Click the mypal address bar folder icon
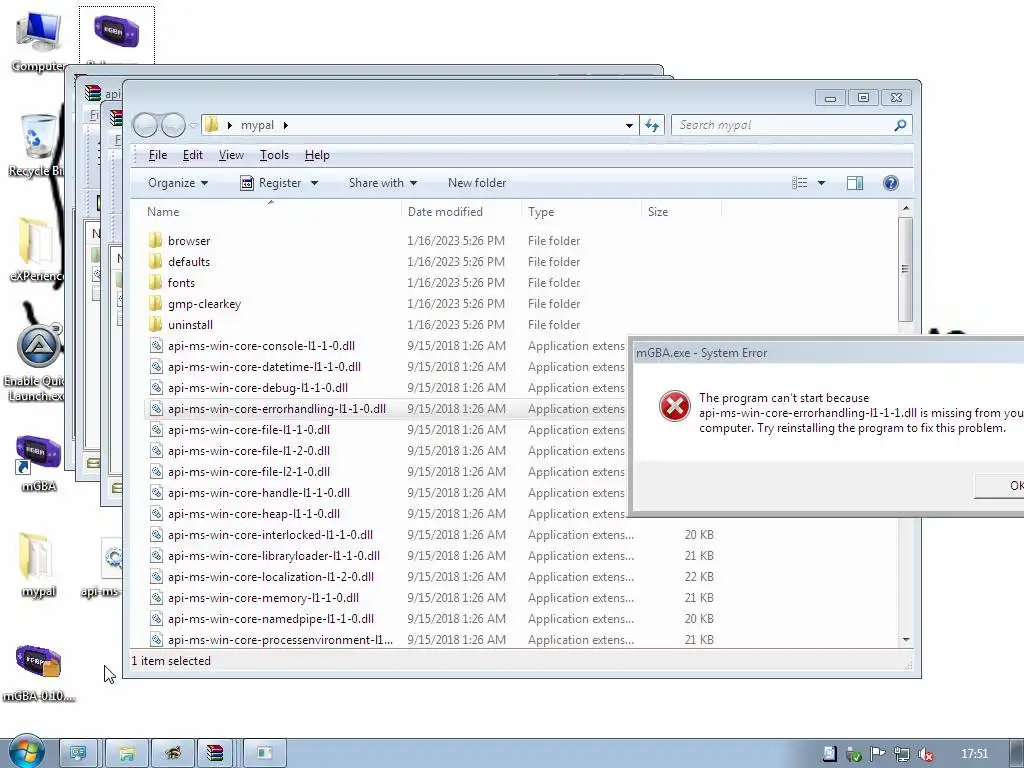This screenshot has width=1024, height=768. 212,125
